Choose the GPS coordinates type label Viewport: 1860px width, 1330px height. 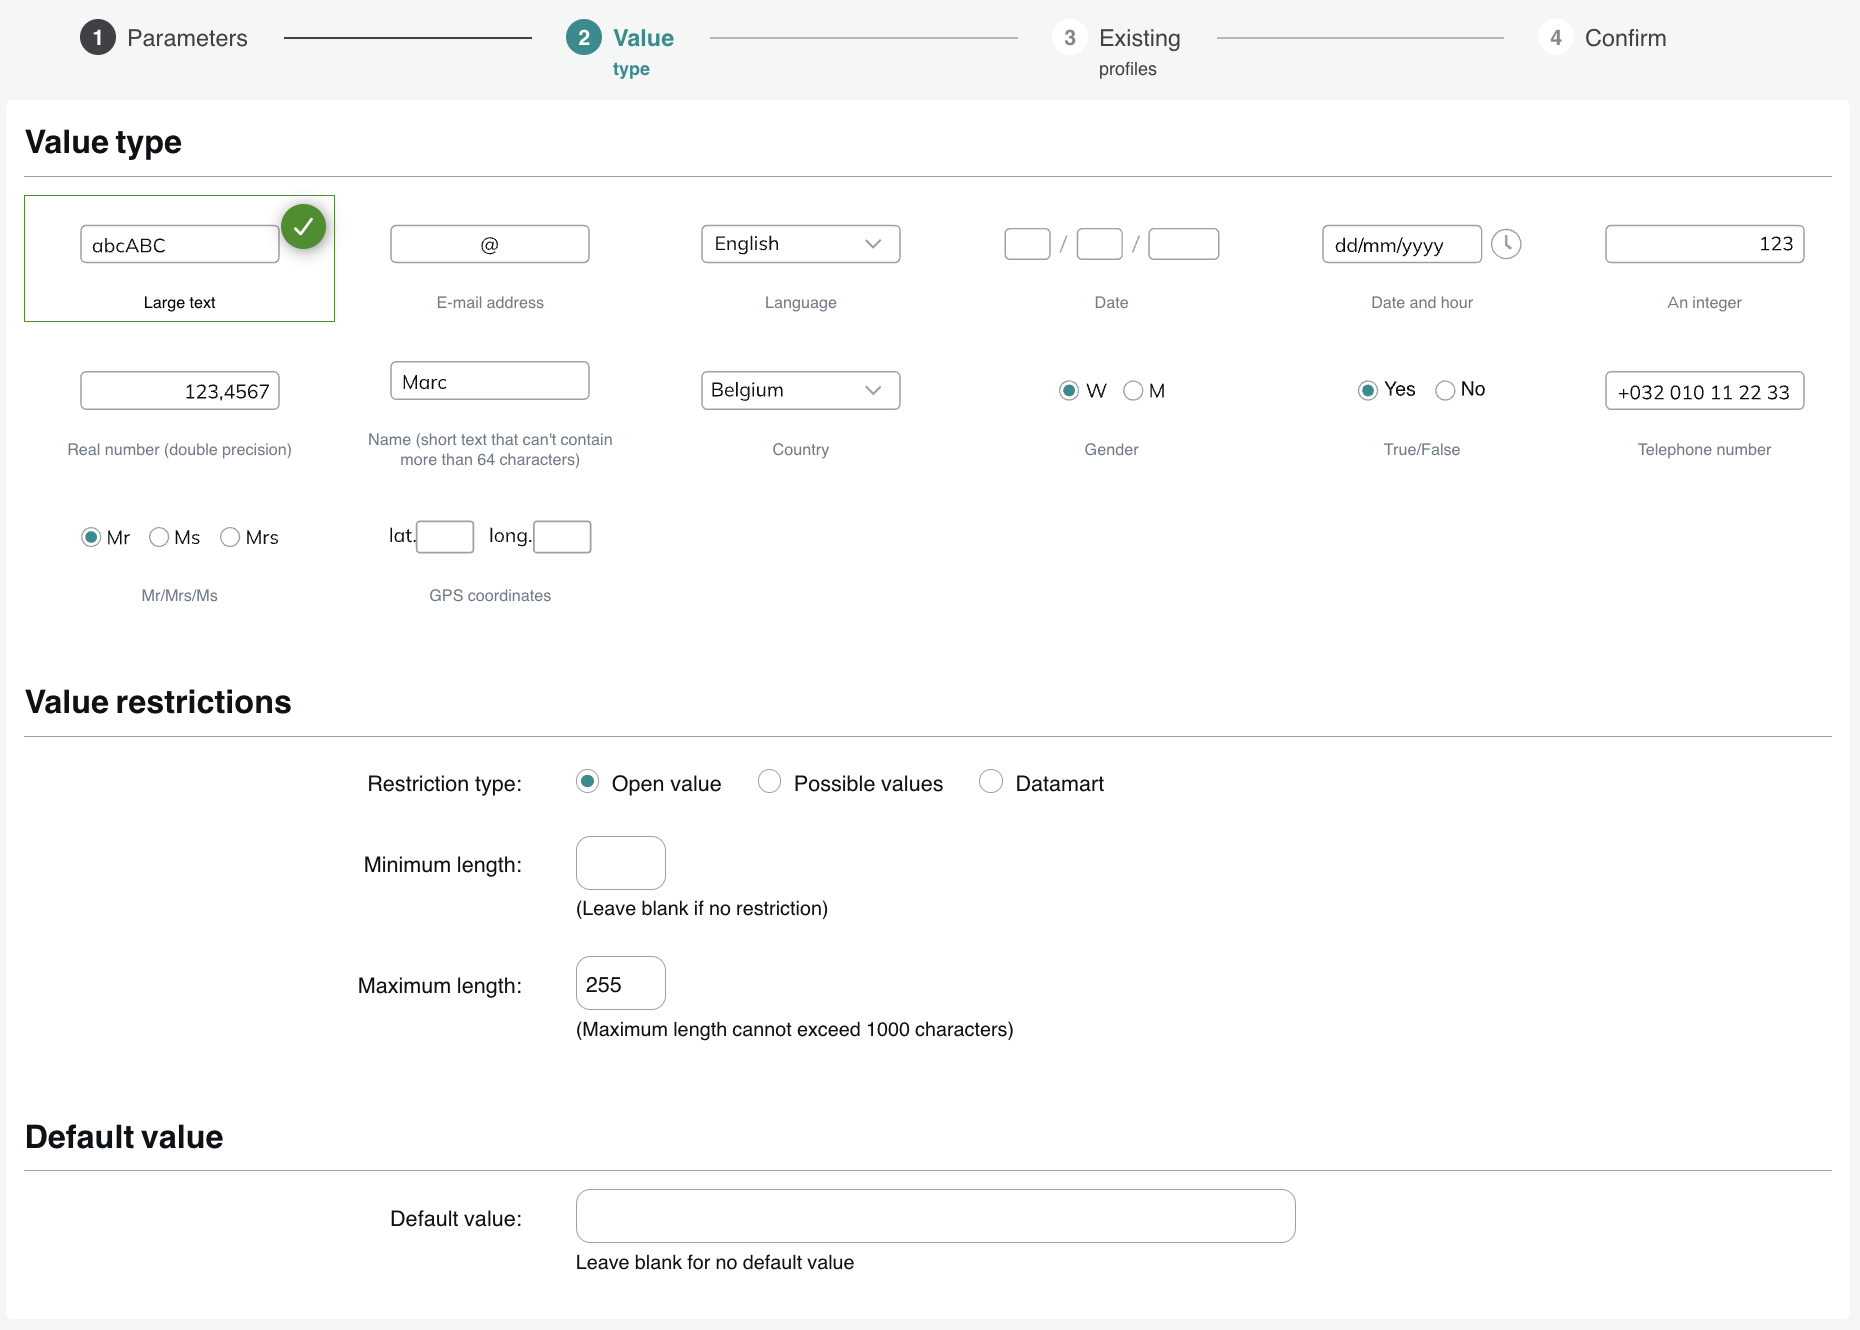(x=490, y=595)
